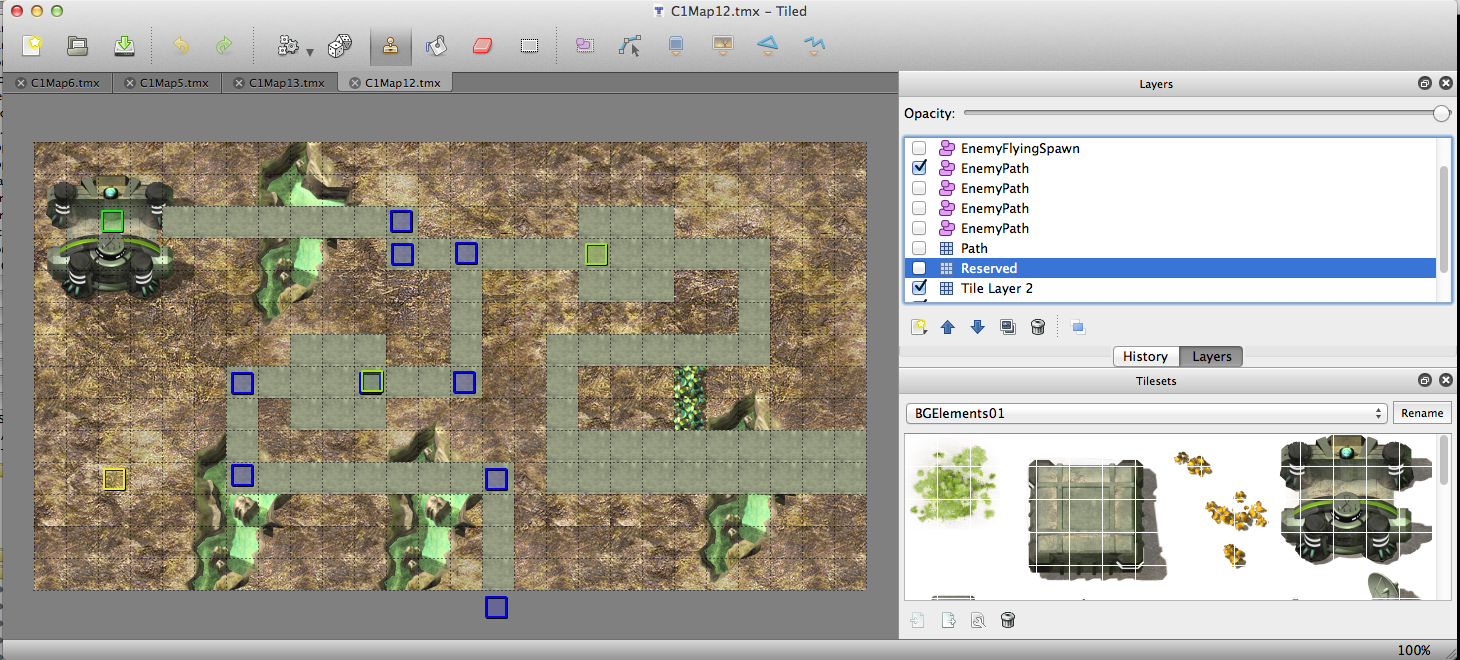Show the EnemyFlyingSpawn layer via its checkbox
The width and height of the screenshot is (1460, 660).
919,148
